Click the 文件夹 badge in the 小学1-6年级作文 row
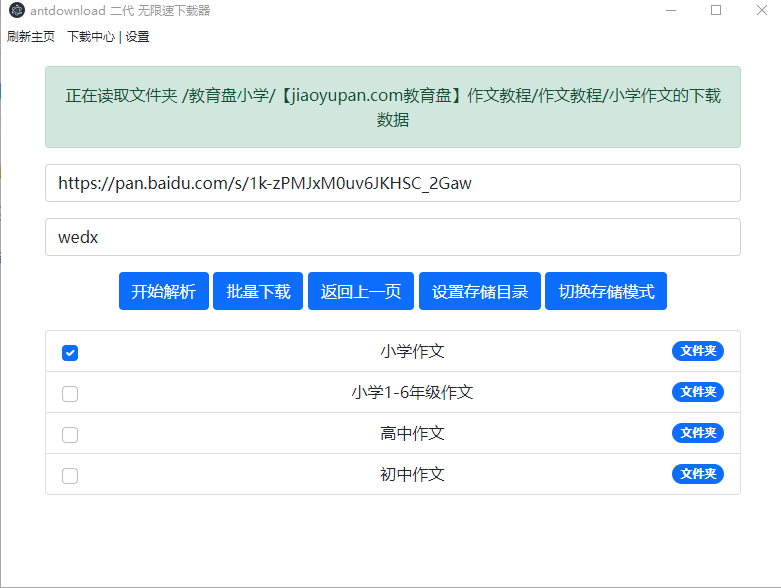This screenshot has height=588, width=781. (698, 392)
